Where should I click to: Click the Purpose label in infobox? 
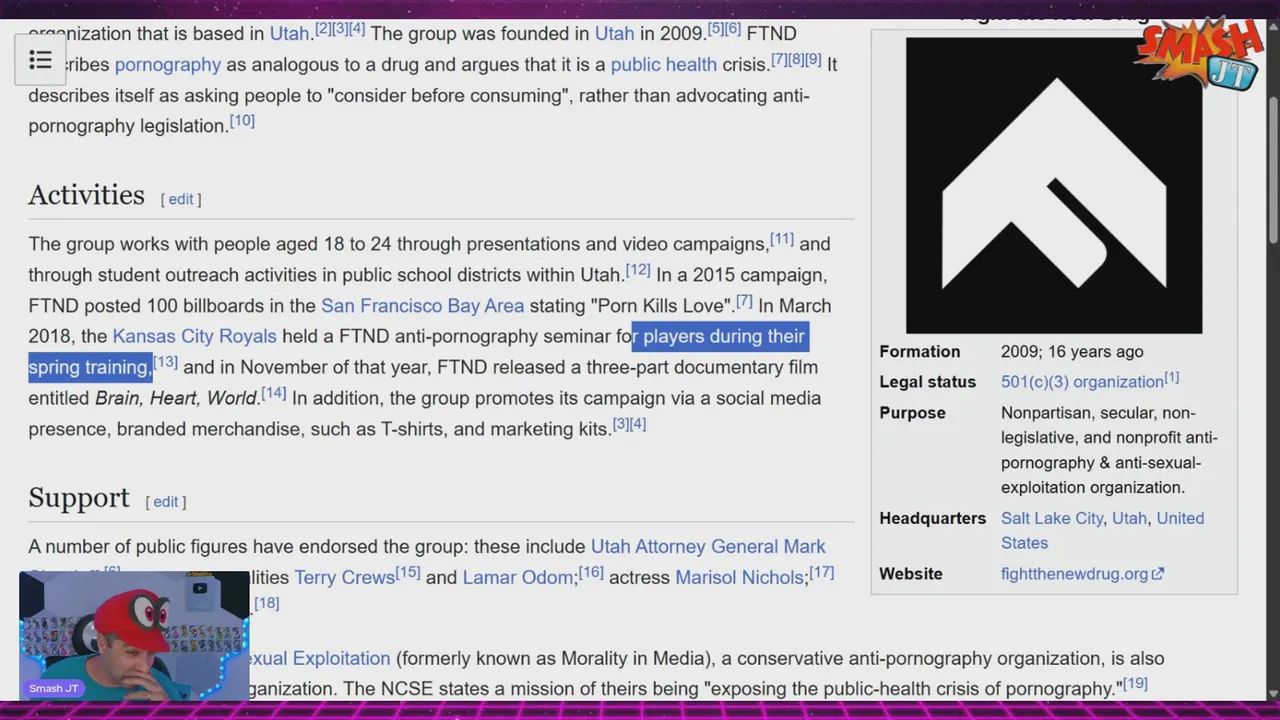coord(912,412)
